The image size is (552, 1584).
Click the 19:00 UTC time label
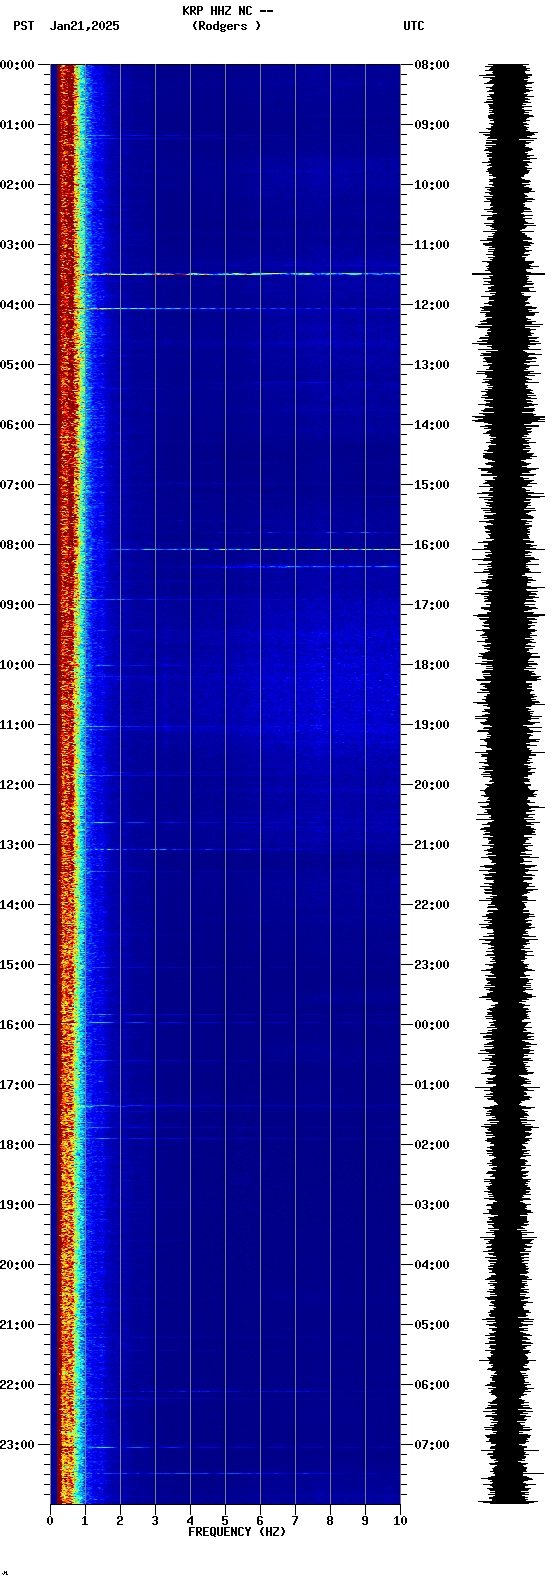[432, 725]
